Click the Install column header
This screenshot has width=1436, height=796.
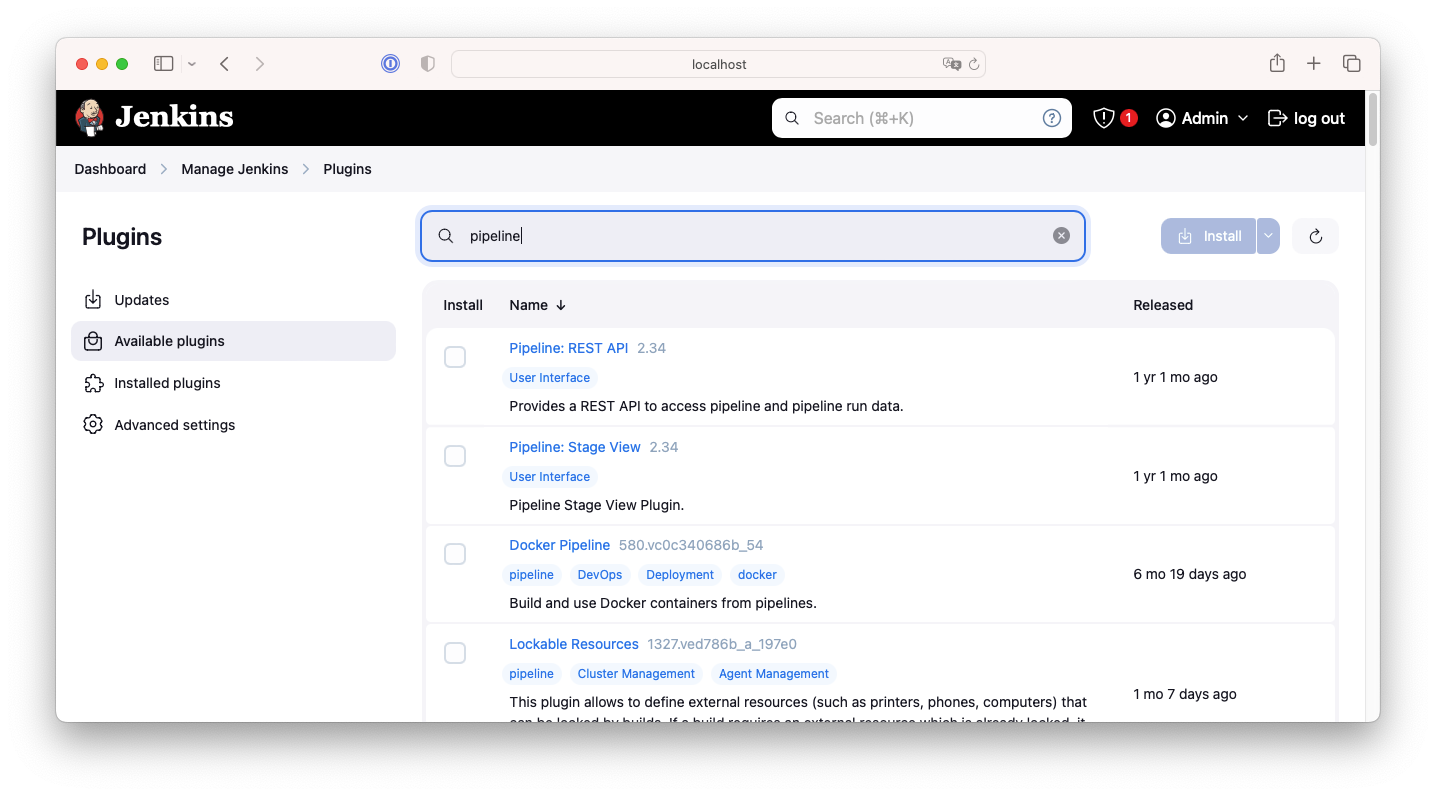click(x=463, y=305)
